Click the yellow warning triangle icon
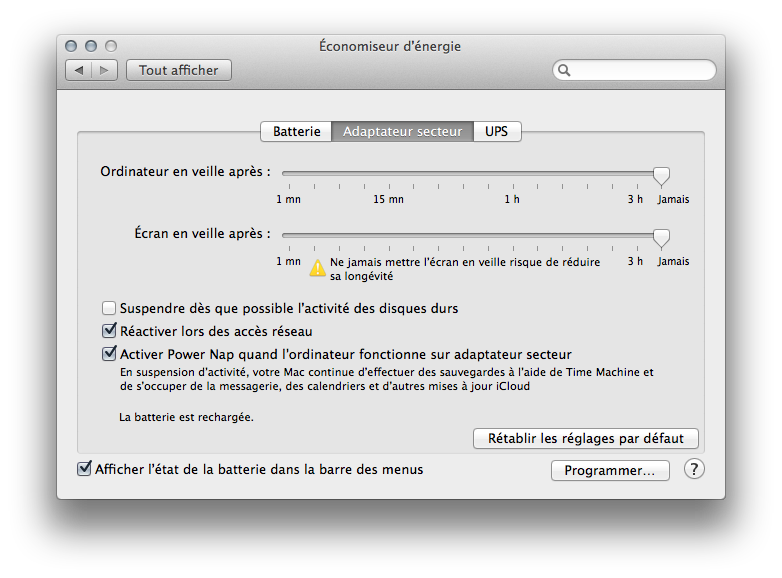The image size is (782, 578). coord(317,268)
